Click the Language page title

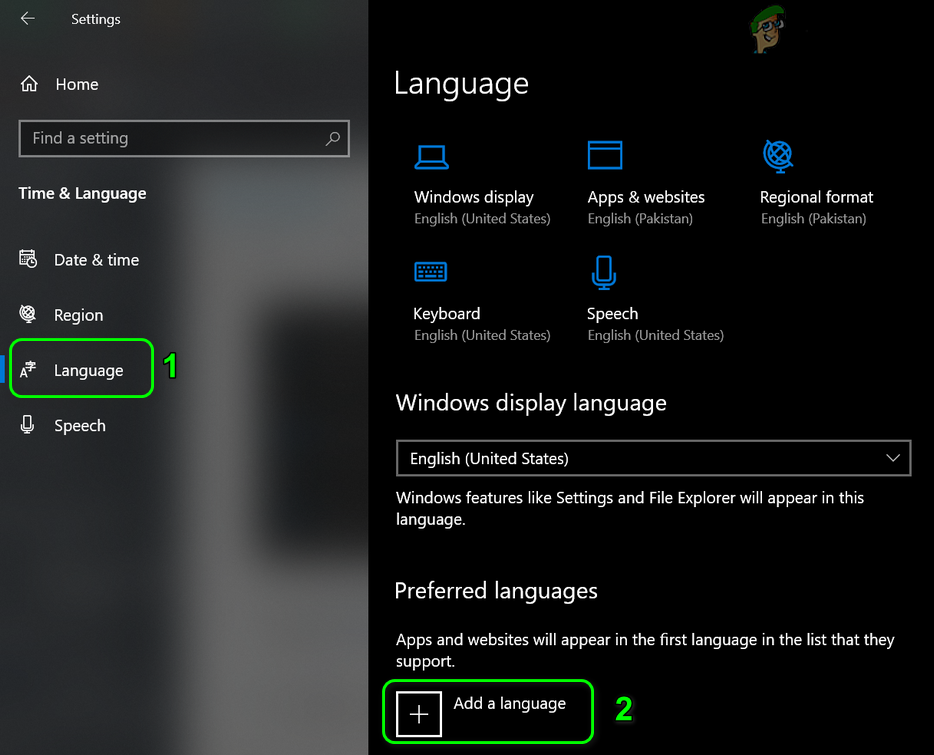[x=462, y=85]
